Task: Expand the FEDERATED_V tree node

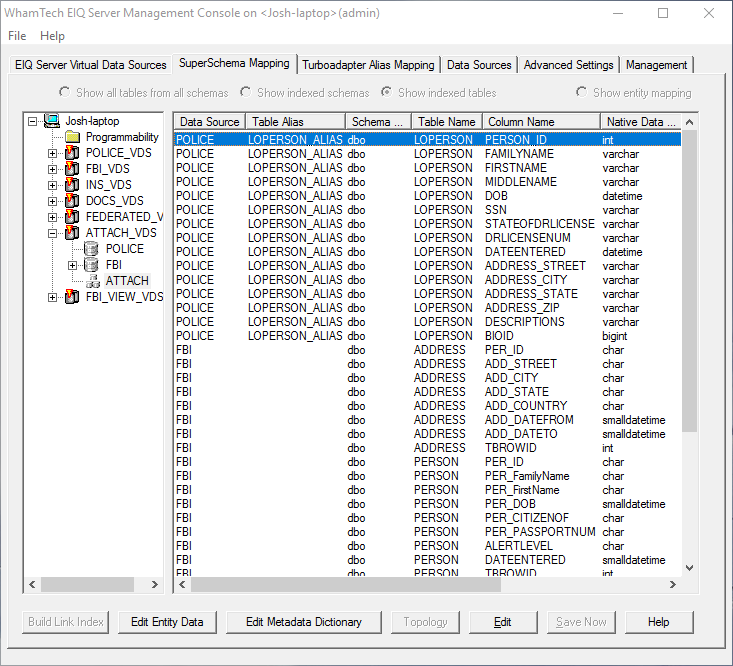Action: (x=52, y=217)
